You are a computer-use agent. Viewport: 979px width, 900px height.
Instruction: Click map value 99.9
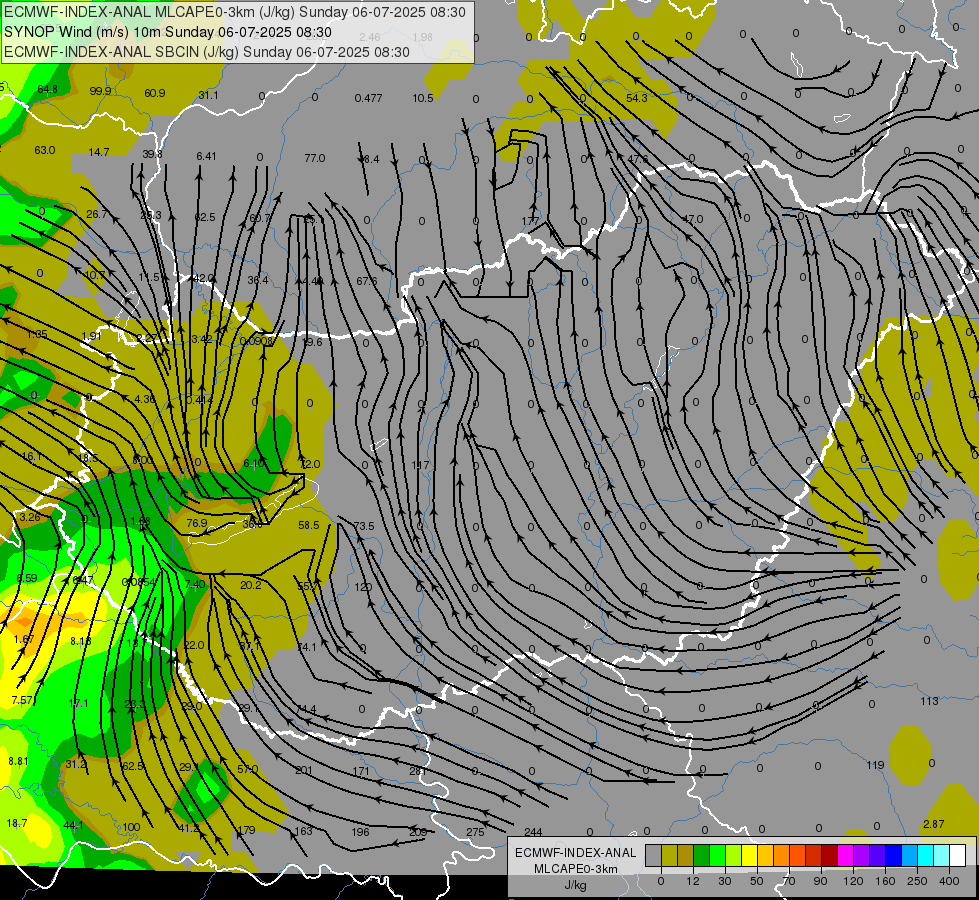(x=100, y=91)
